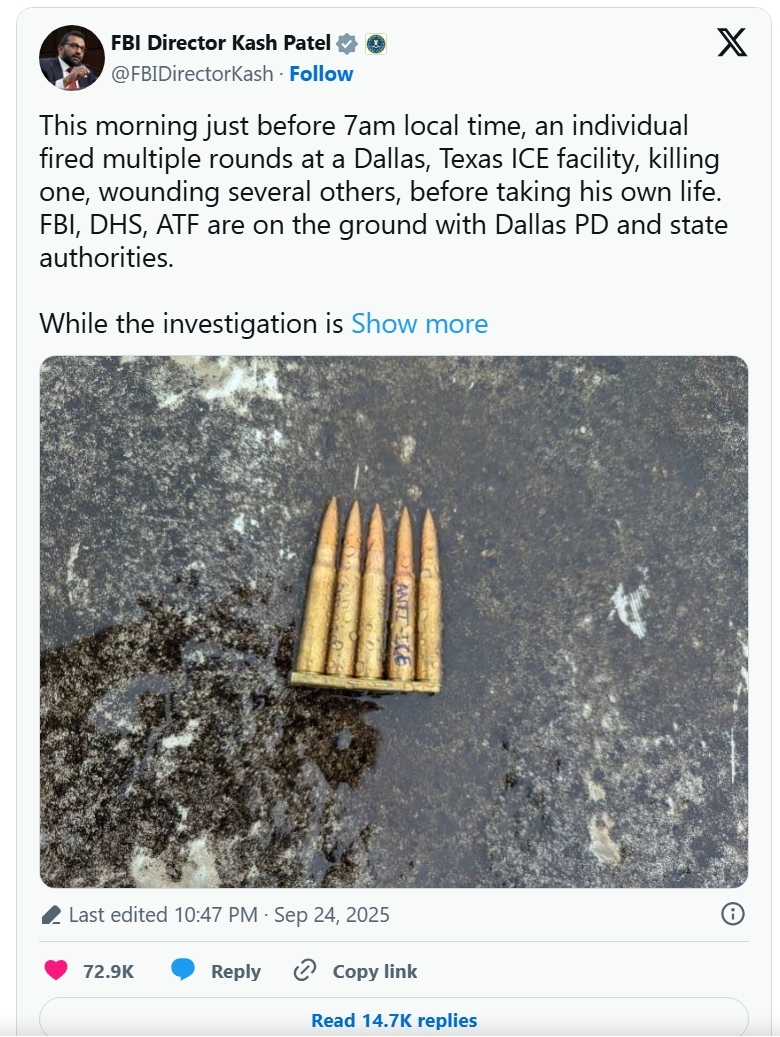Like the post with the heart icon
This screenshot has width=780, height=1037.
[57, 970]
